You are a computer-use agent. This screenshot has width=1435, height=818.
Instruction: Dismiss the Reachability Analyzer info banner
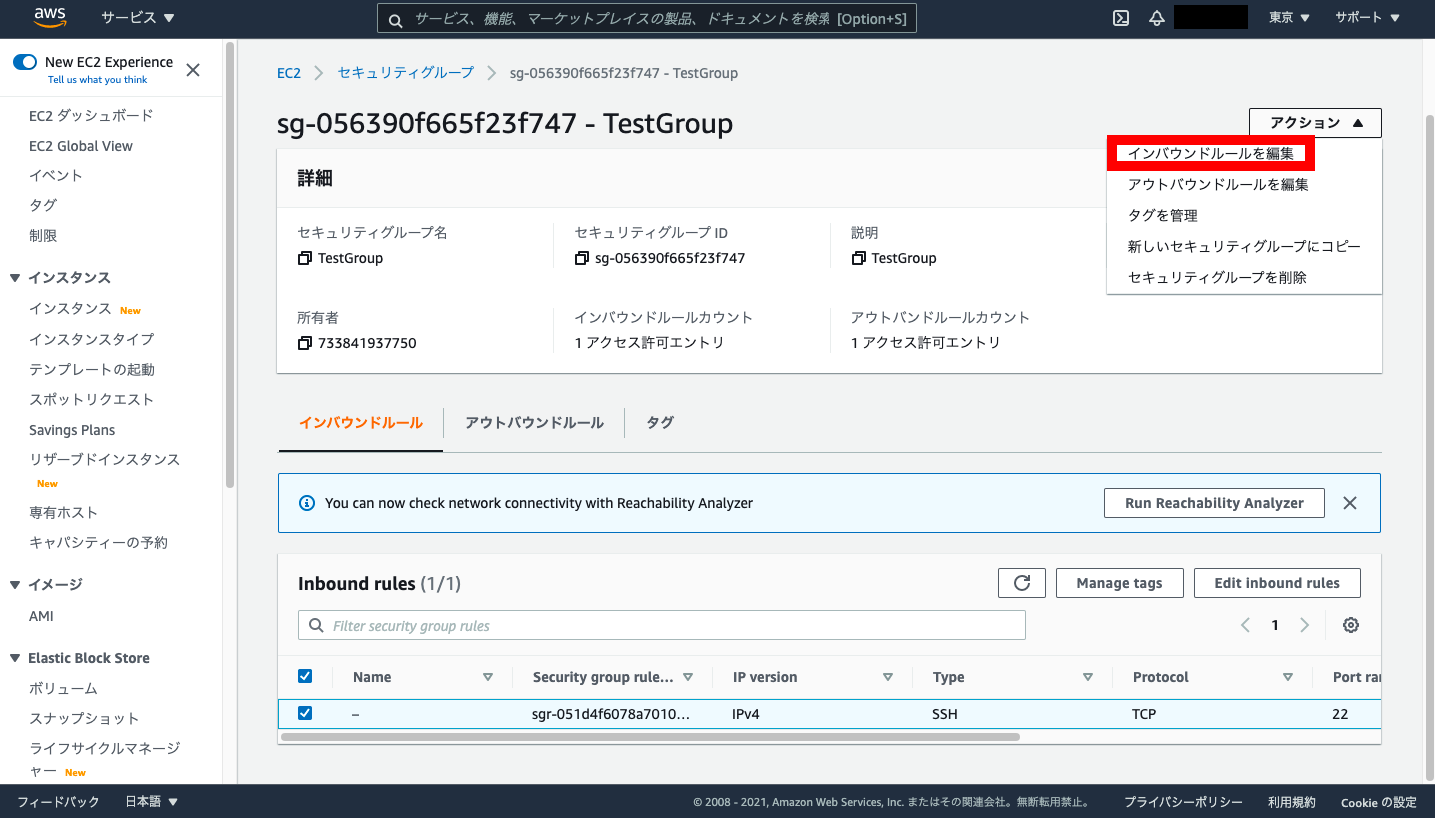1350,503
